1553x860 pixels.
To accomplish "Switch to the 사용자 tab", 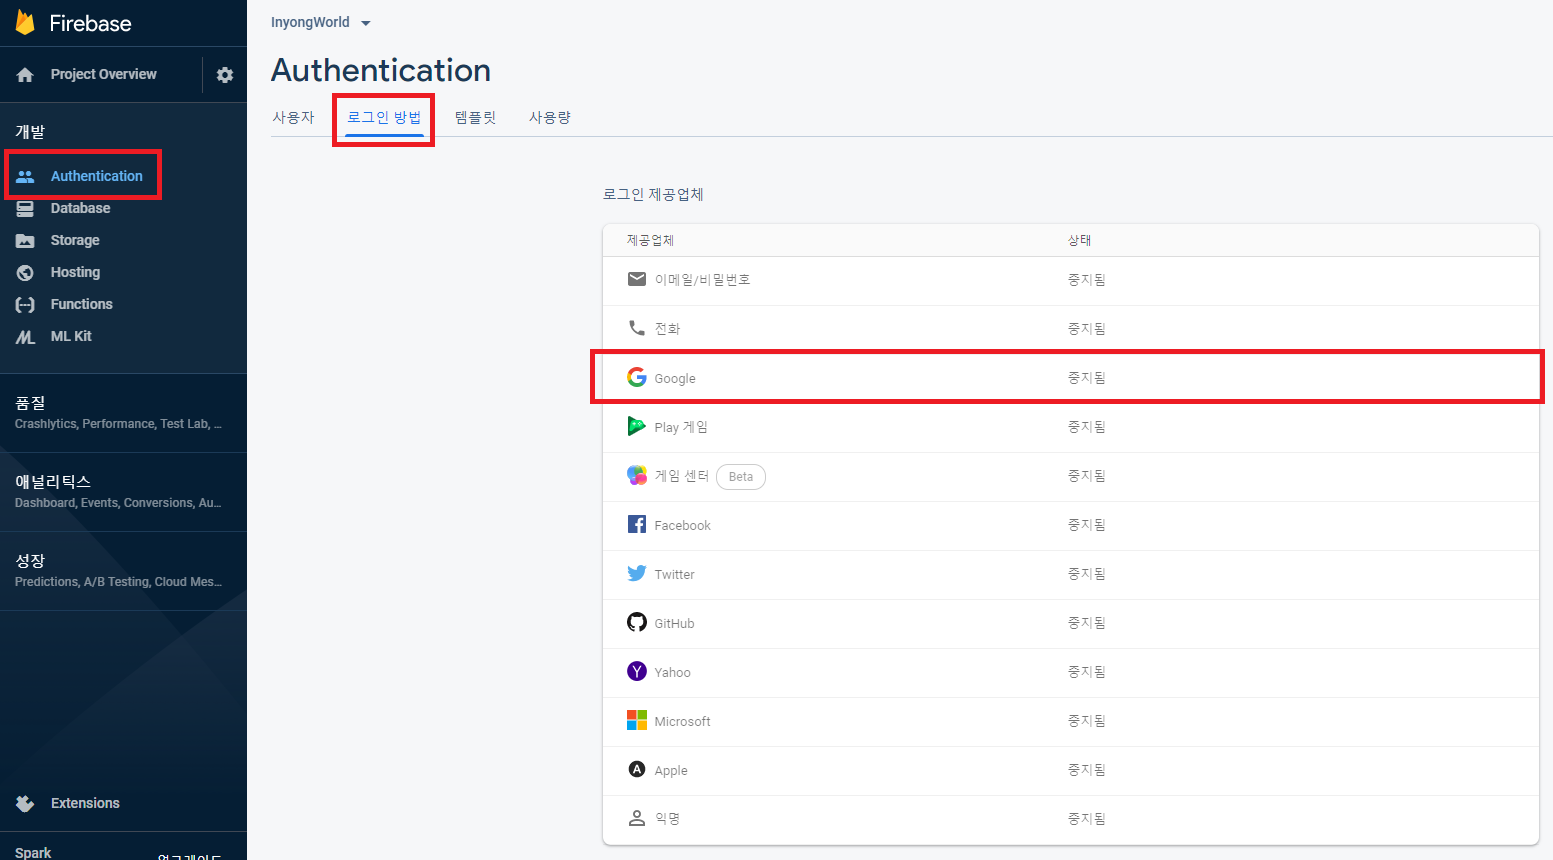I will (293, 117).
